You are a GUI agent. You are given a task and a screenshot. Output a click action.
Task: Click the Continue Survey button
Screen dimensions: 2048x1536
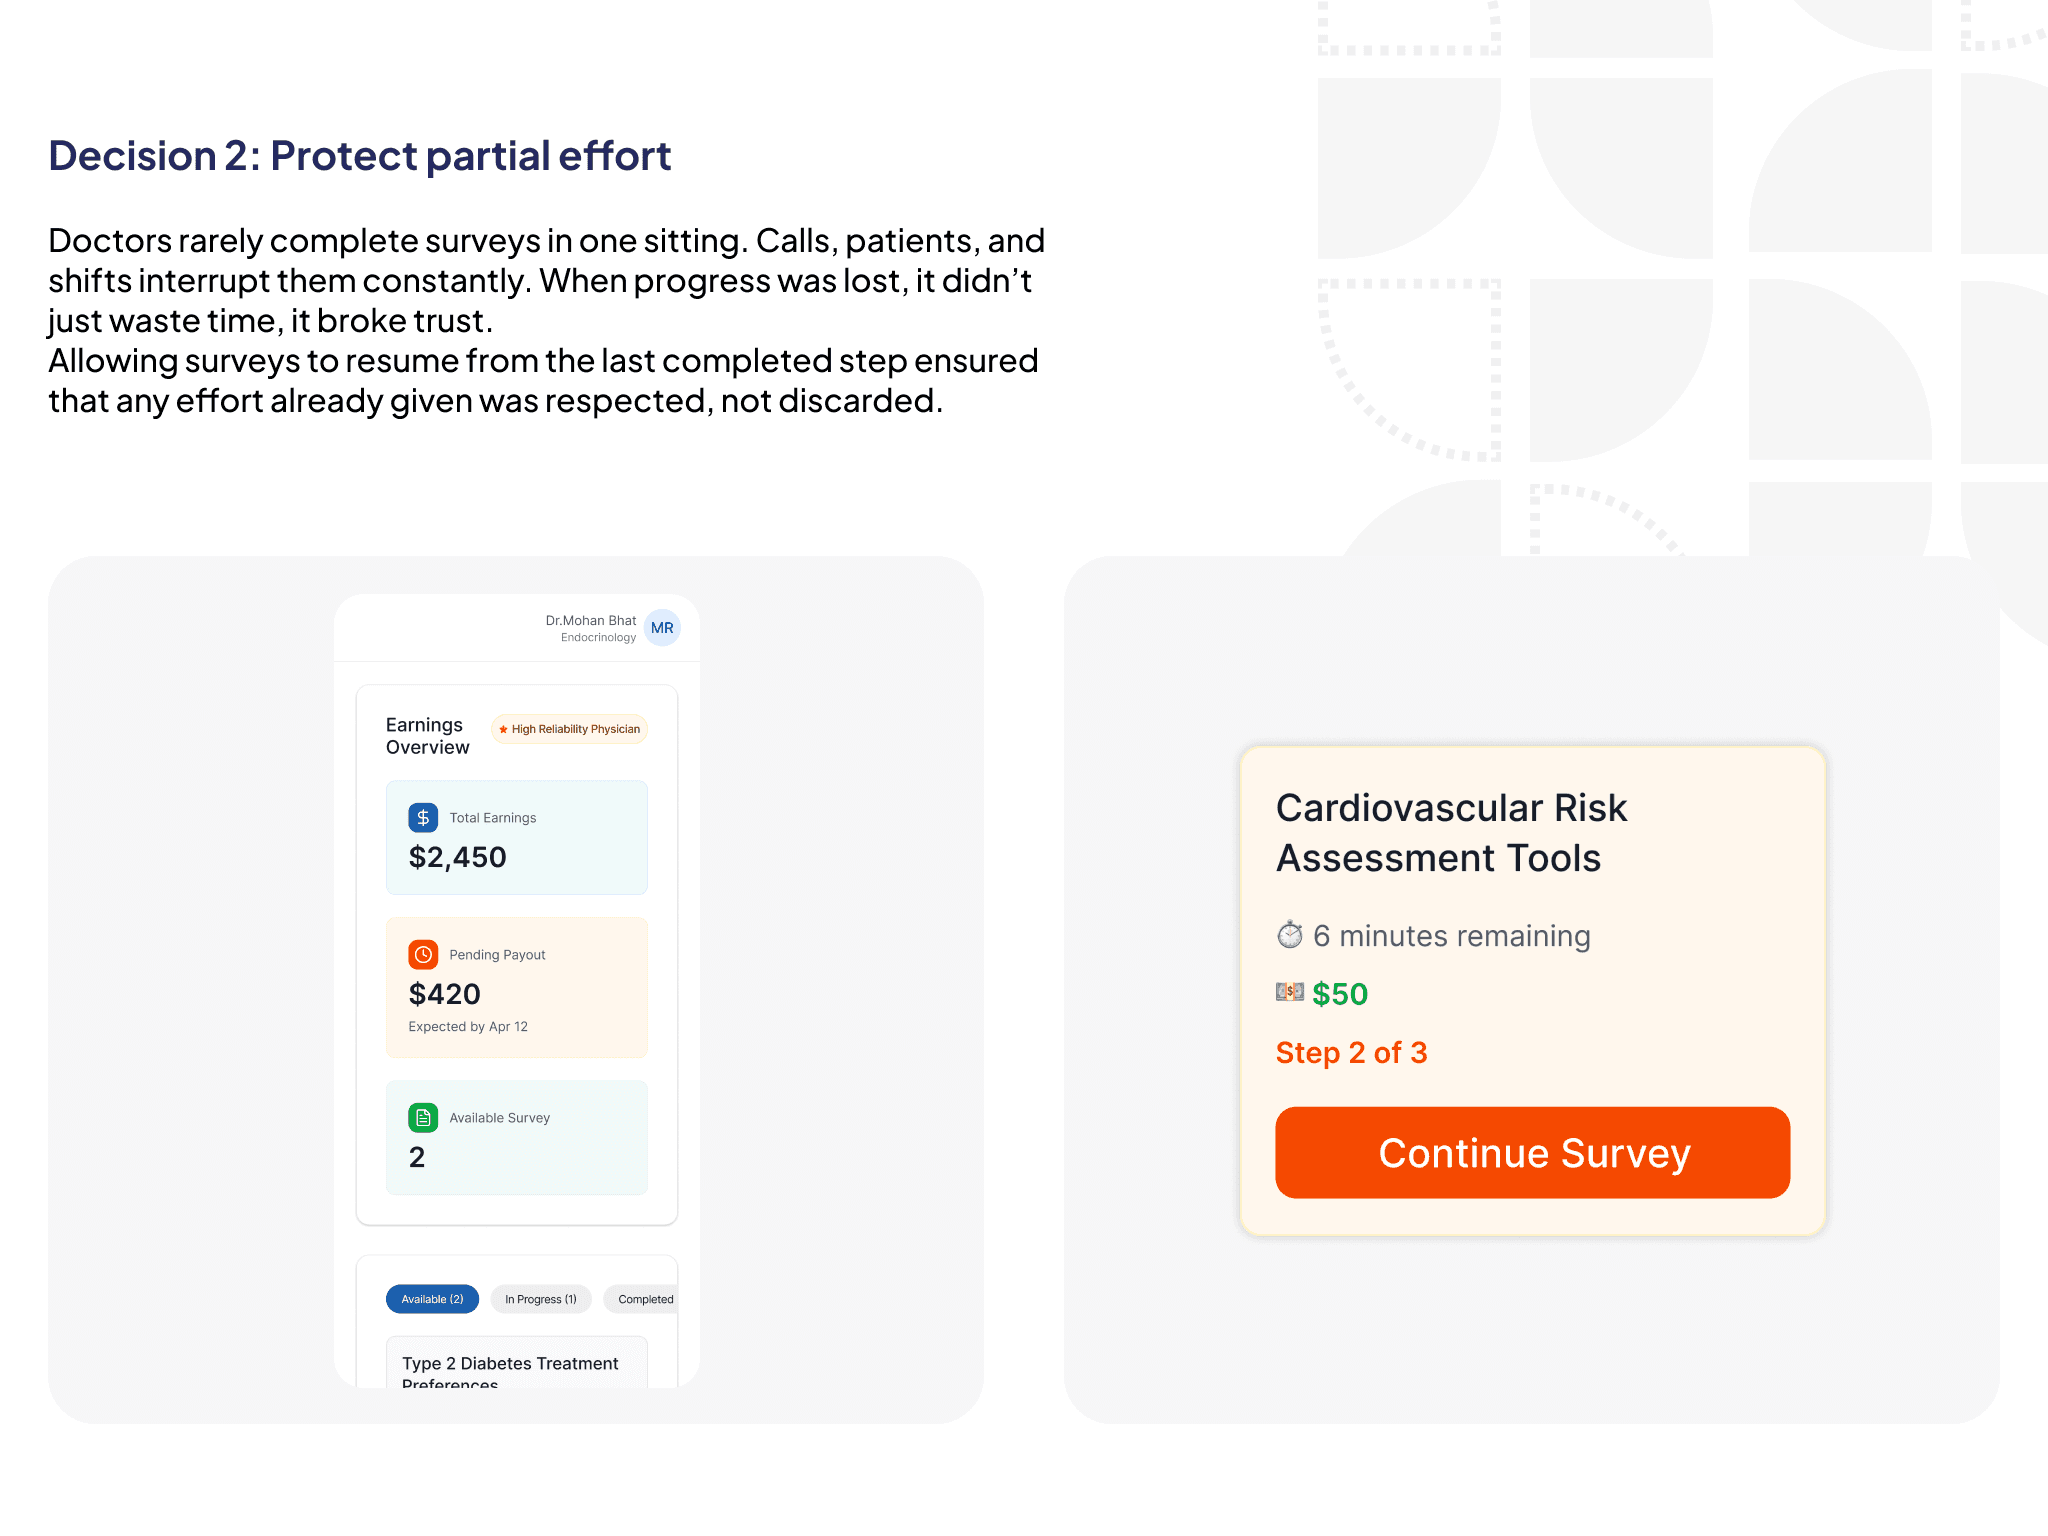click(x=1532, y=1153)
